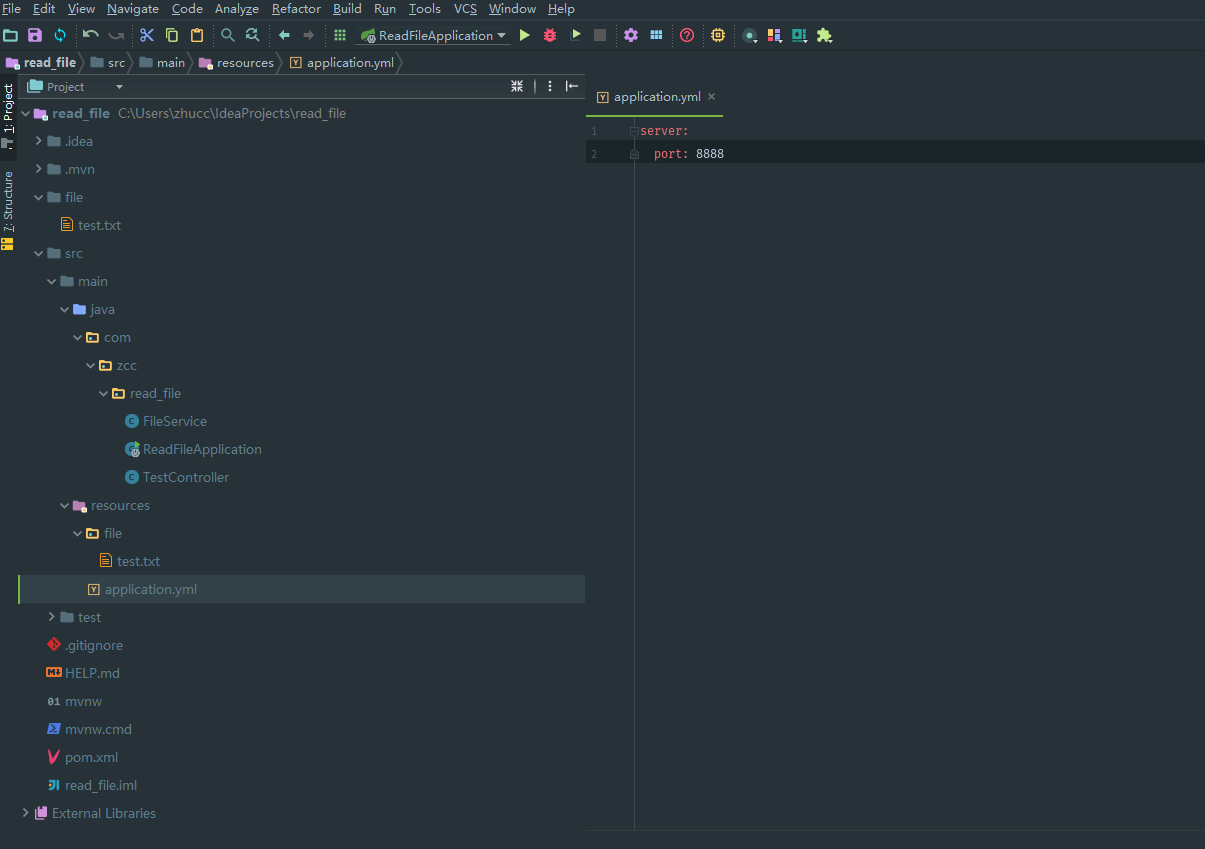The image size is (1205, 849).
Task: Navigate forward with the right arrow
Action: pyautogui.click(x=308, y=35)
